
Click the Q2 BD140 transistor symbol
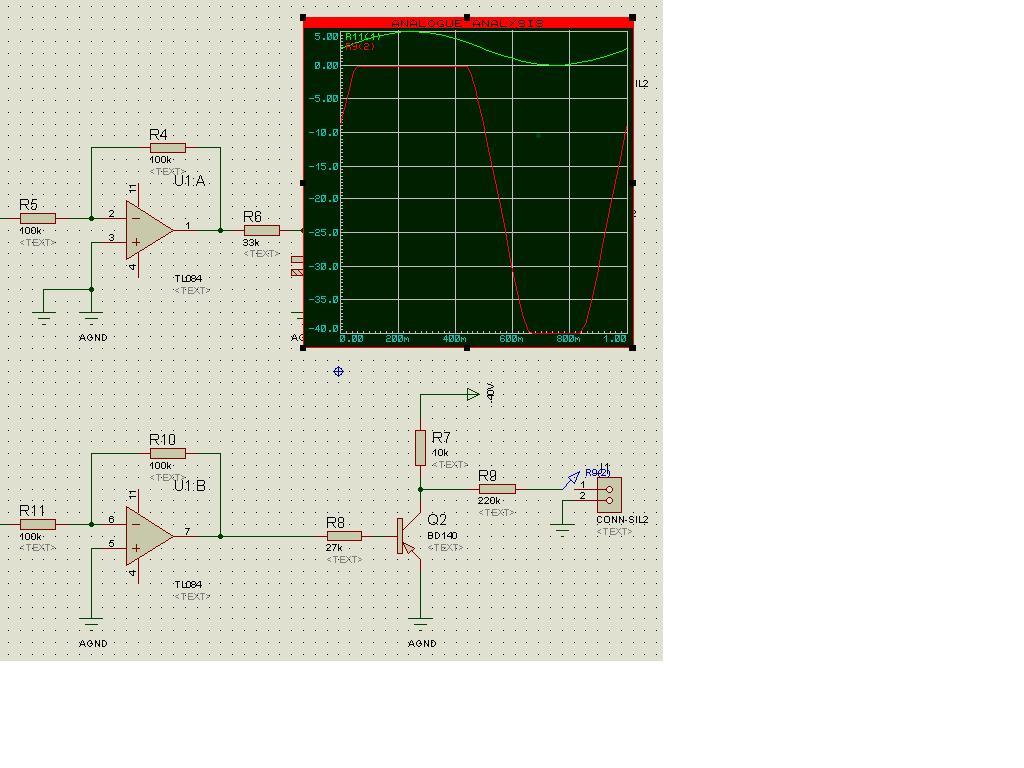tap(406, 536)
